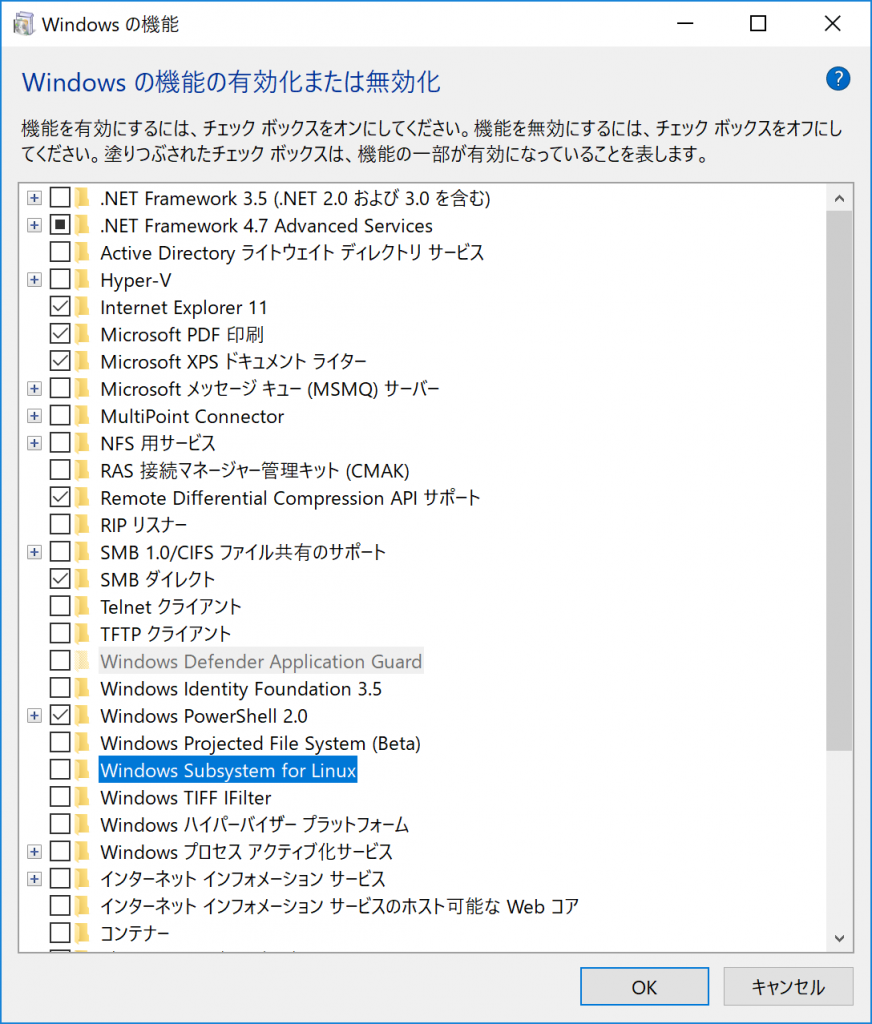Select the RIP リスナー row text
The width and height of the screenshot is (872, 1024).
(144, 524)
